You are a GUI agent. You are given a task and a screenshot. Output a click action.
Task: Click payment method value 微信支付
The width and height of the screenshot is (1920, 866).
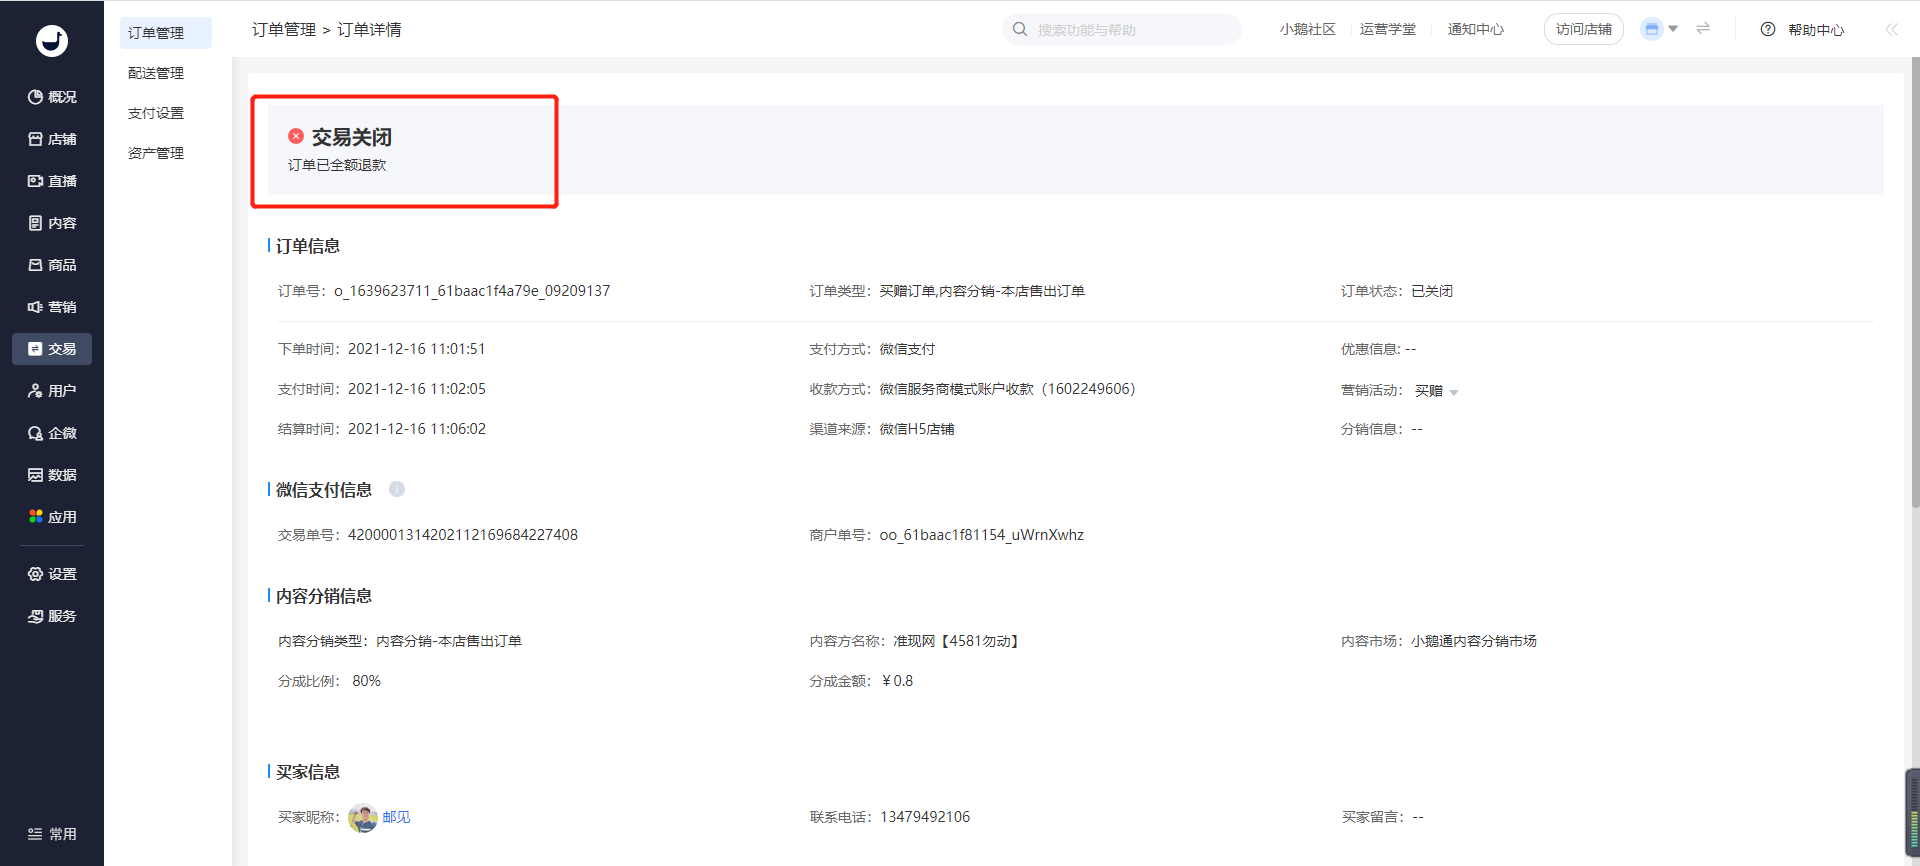907,349
